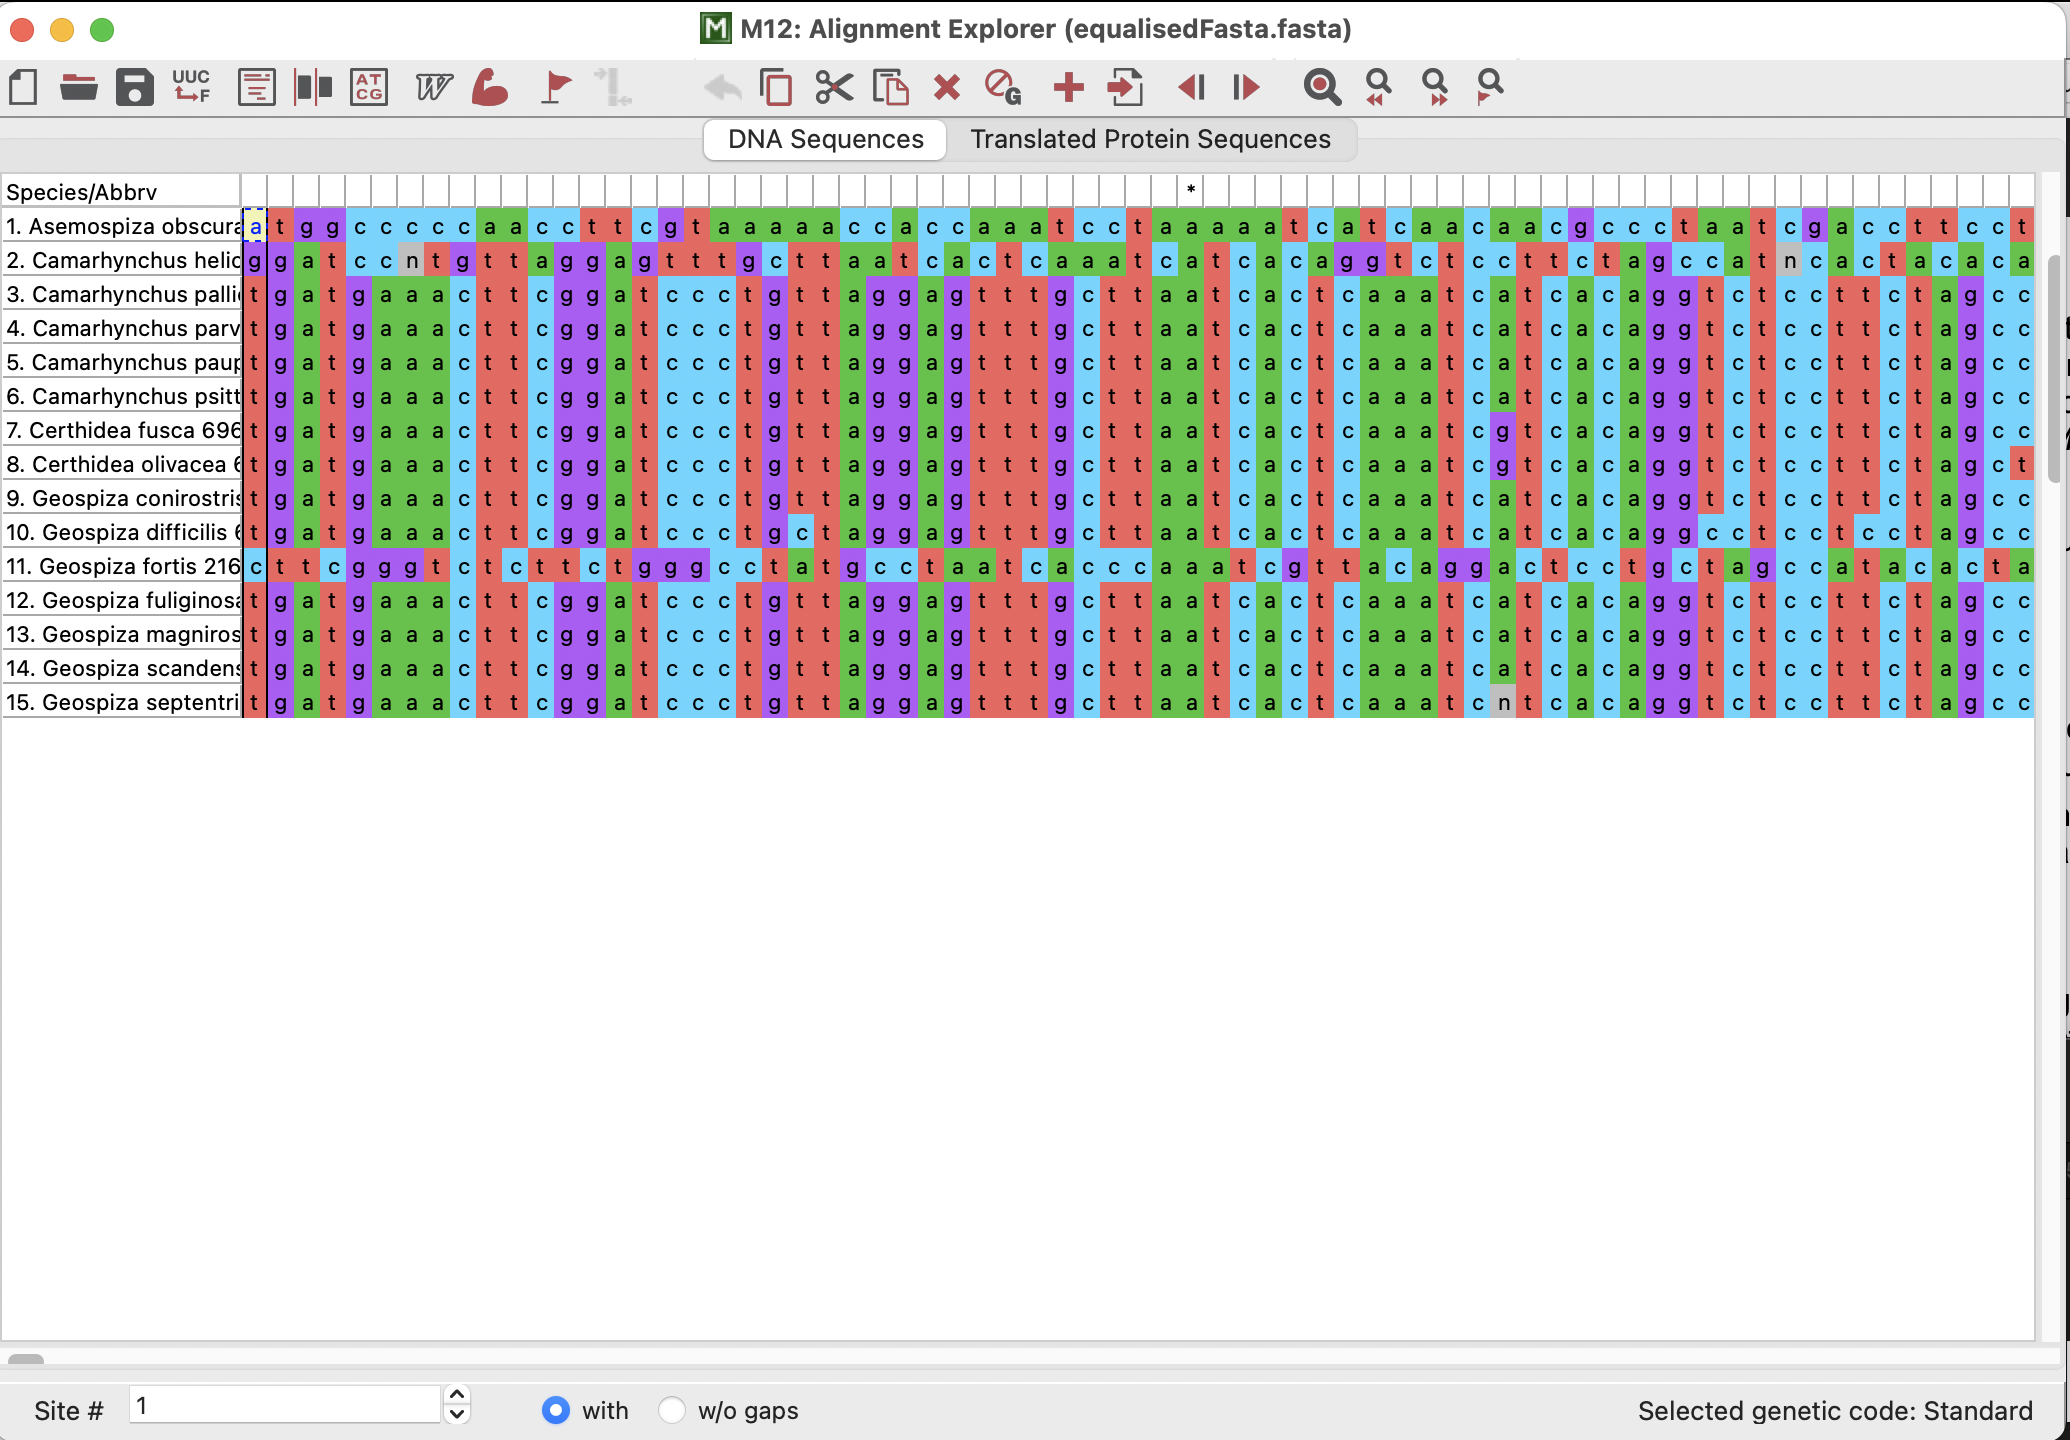Select the Geospiza fortis sequence row label
Viewport: 2070px width, 1440px height.
click(122, 566)
